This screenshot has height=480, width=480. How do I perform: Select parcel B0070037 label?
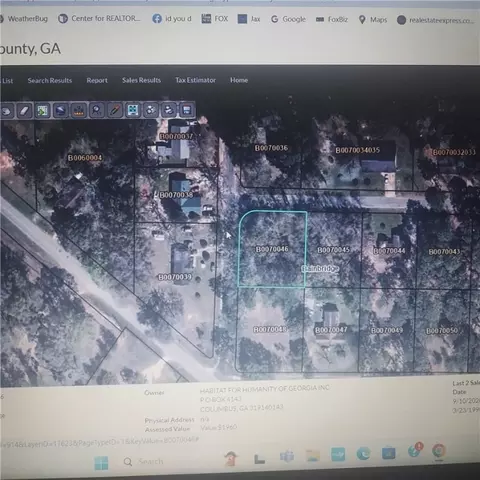pyautogui.click(x=176, y=136)
